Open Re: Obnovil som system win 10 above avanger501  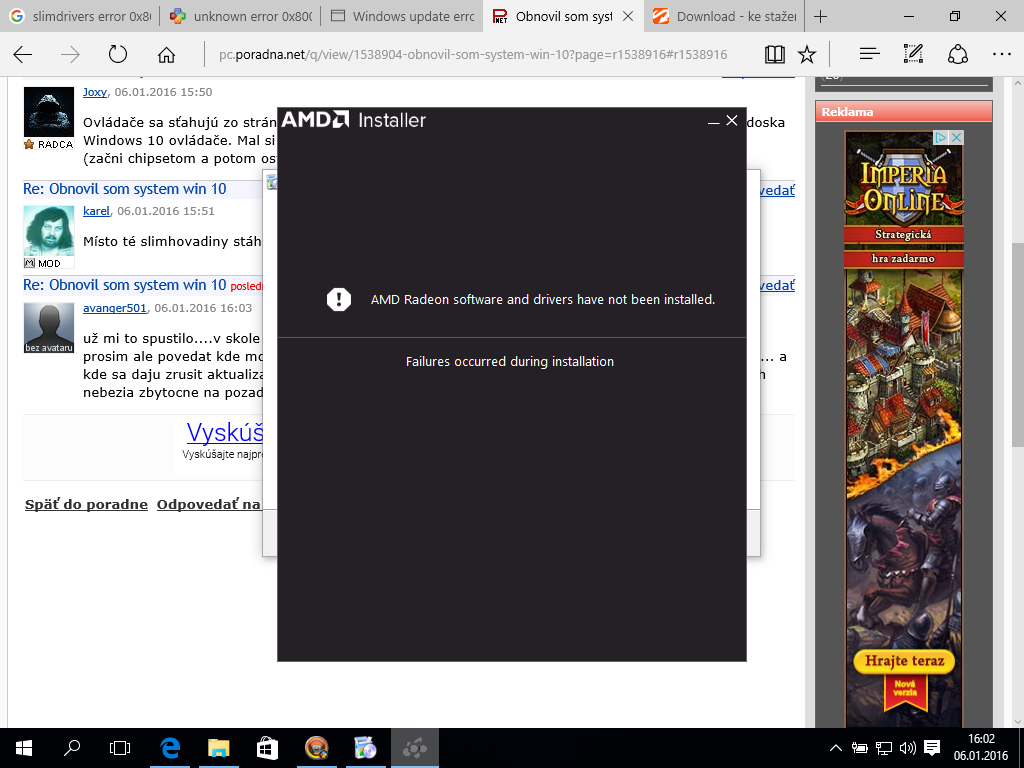coord(125,285)
